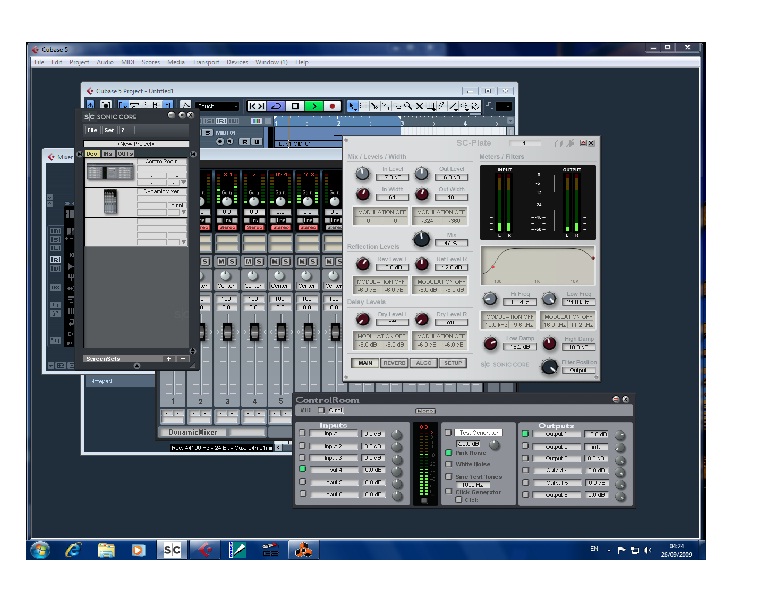Image resolution: width=768 pixels, height=614 pixels.
Task: Click the Windows Start orb
Action: click(40, 549)
